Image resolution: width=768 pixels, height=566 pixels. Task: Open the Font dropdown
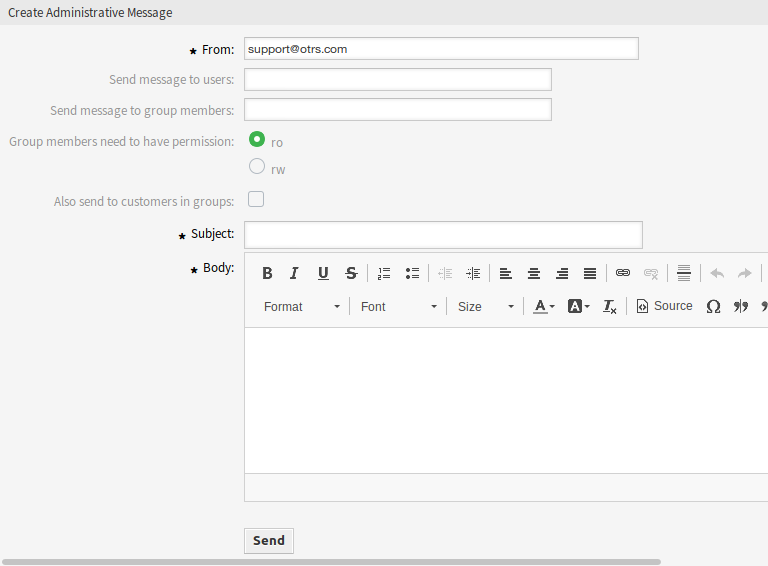[399, 307]
